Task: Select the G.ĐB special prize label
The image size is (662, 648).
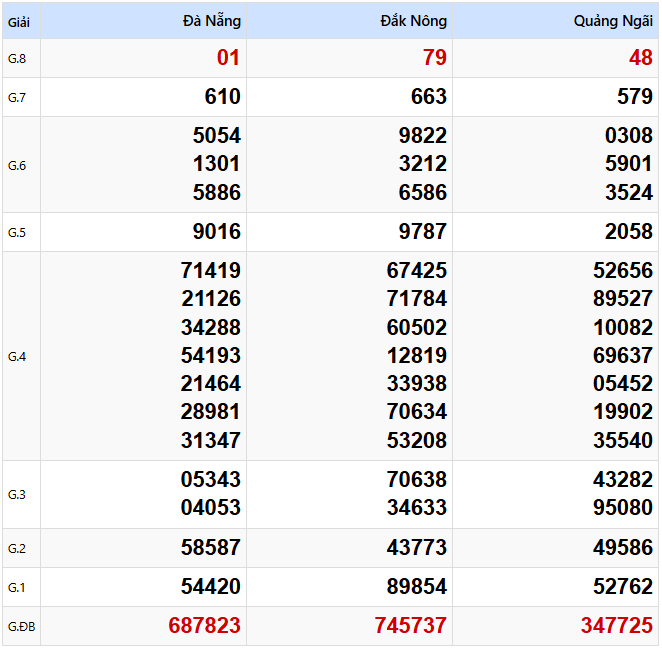Action: point(20,626)
